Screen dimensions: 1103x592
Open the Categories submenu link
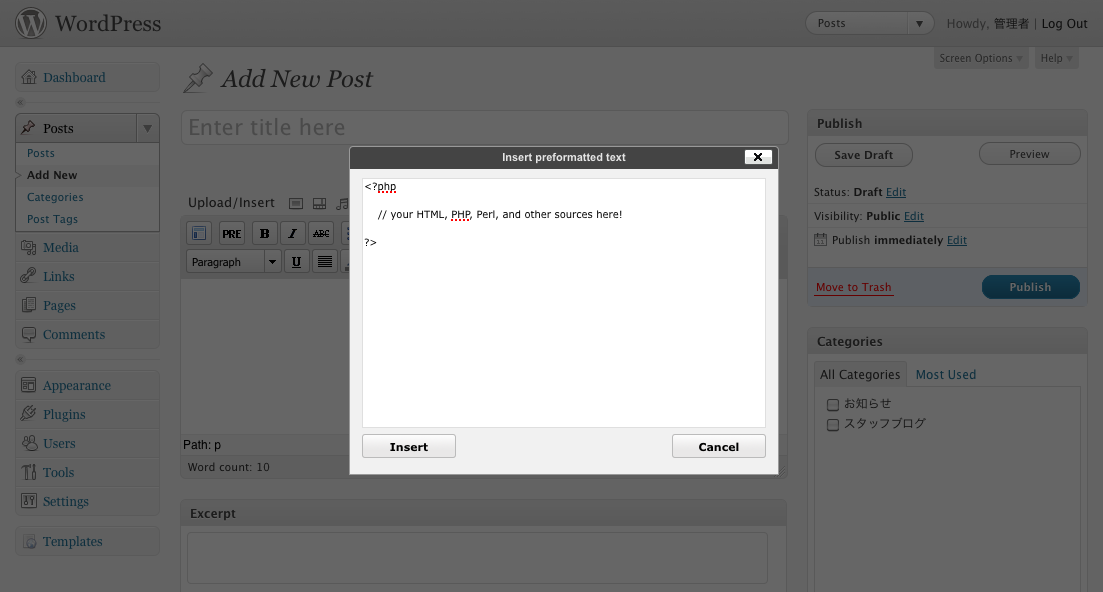(55, 198)
